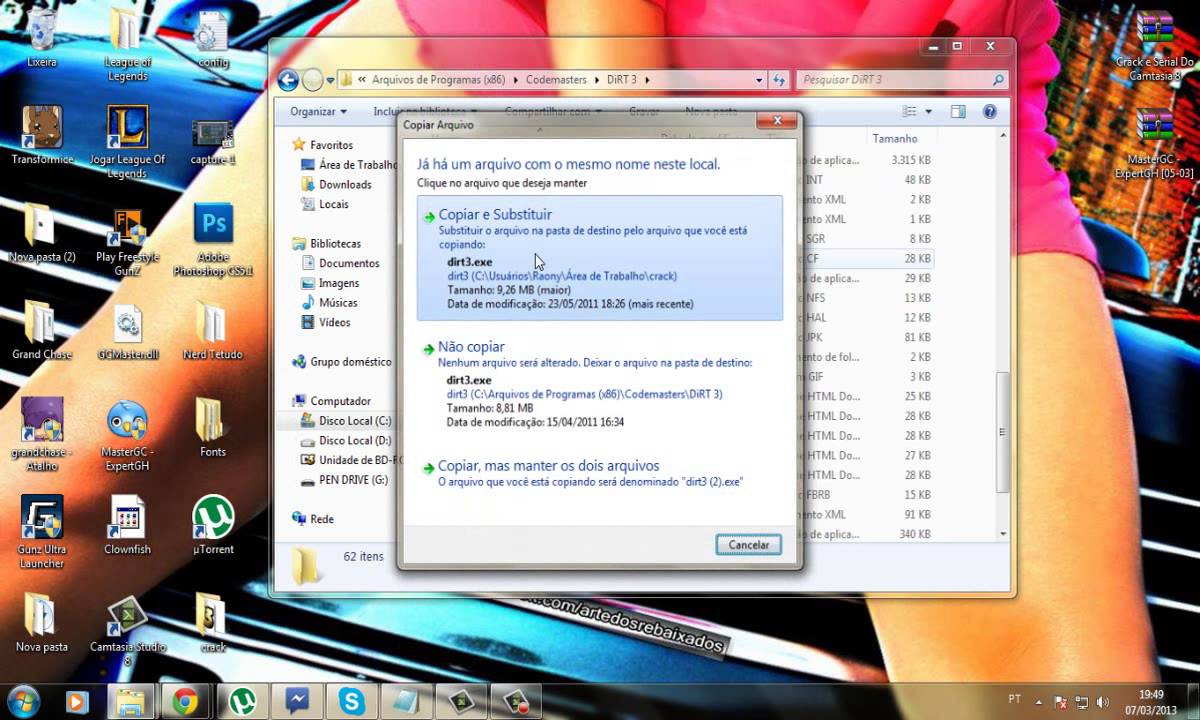Open the Organizar dropdown menu
The width and height of the screenshot is (1200, 720).
pyautogui.click(x=316, y=111)
